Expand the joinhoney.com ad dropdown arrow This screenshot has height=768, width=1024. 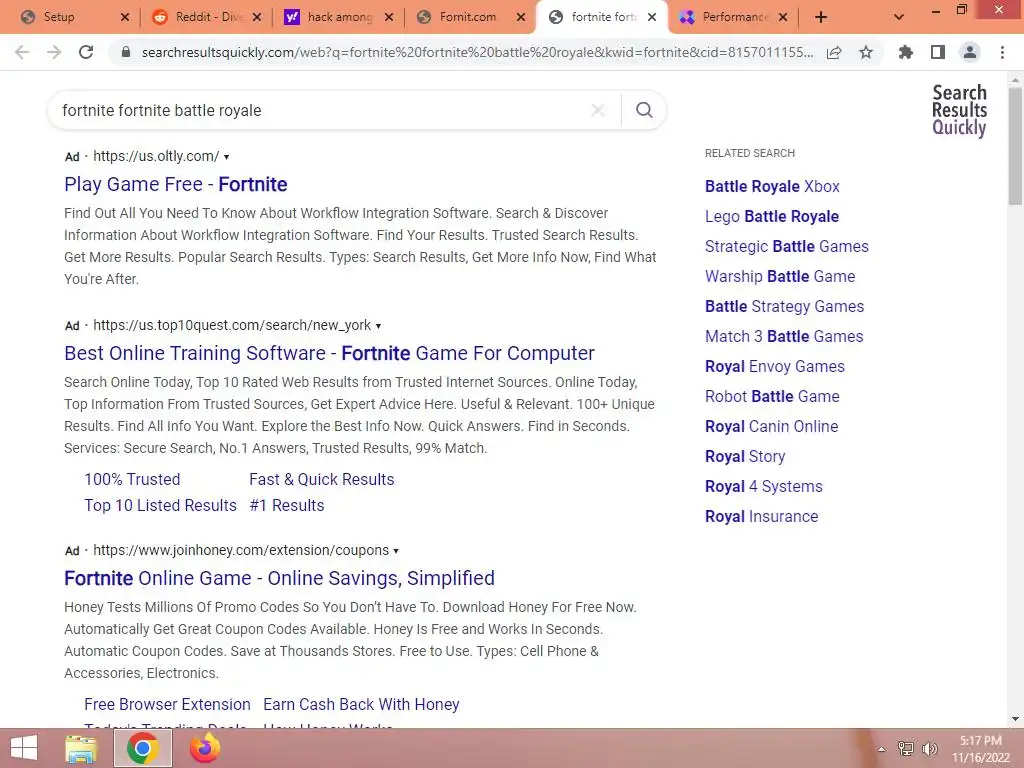click(x=396, y=551)
